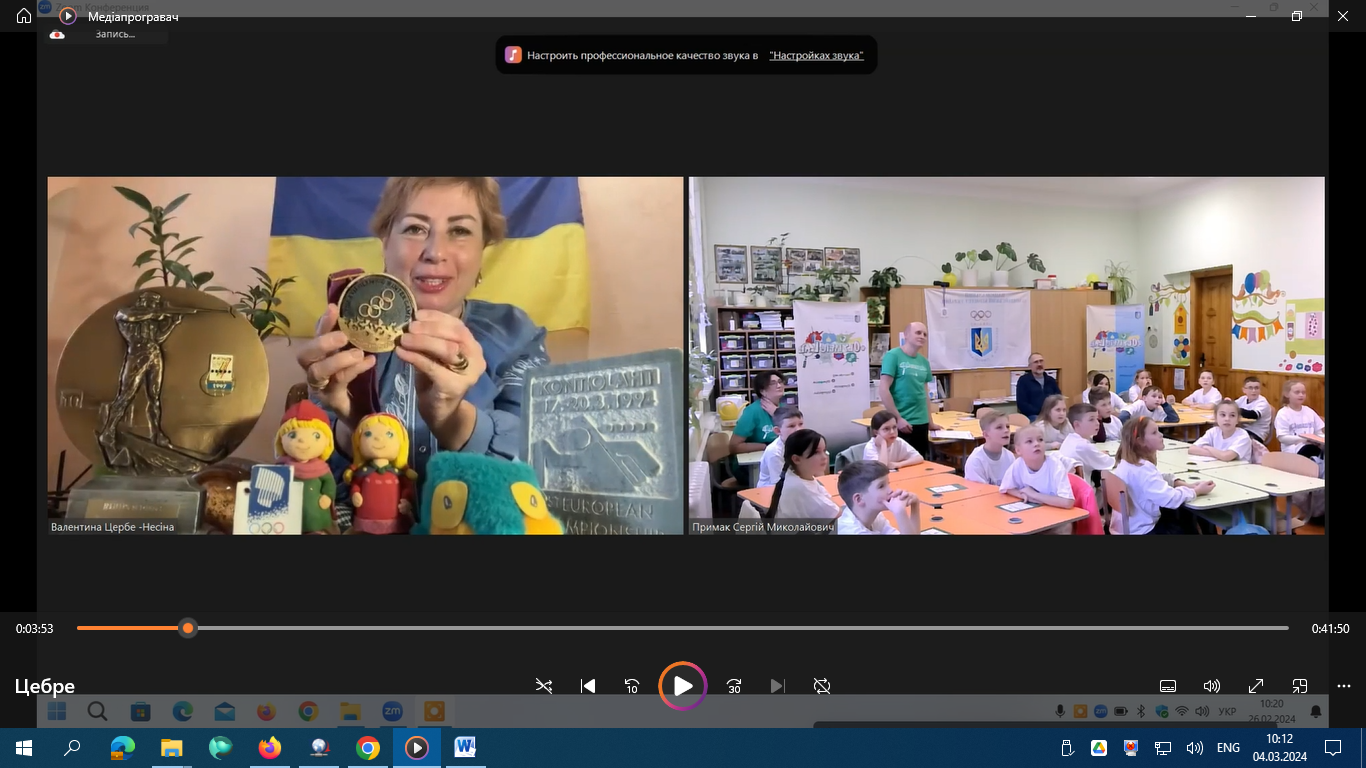Open the Google Drive tray icon
Image resolution: width=1366 pixels, height=768 pixels.
1098,747
